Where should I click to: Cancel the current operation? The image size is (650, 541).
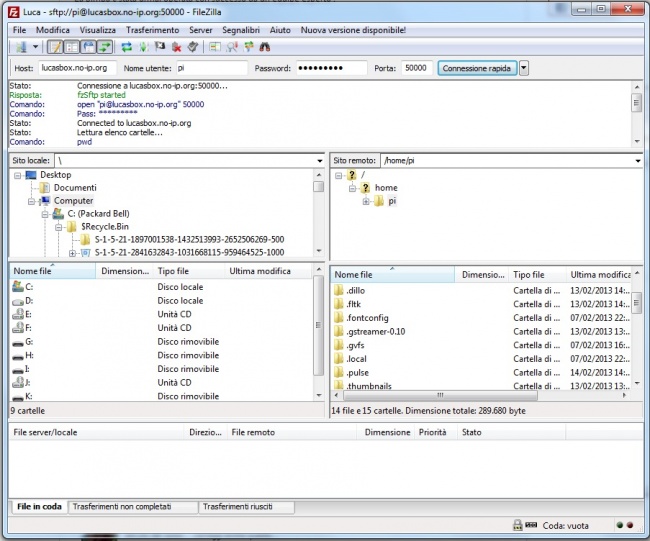[160, 47]
